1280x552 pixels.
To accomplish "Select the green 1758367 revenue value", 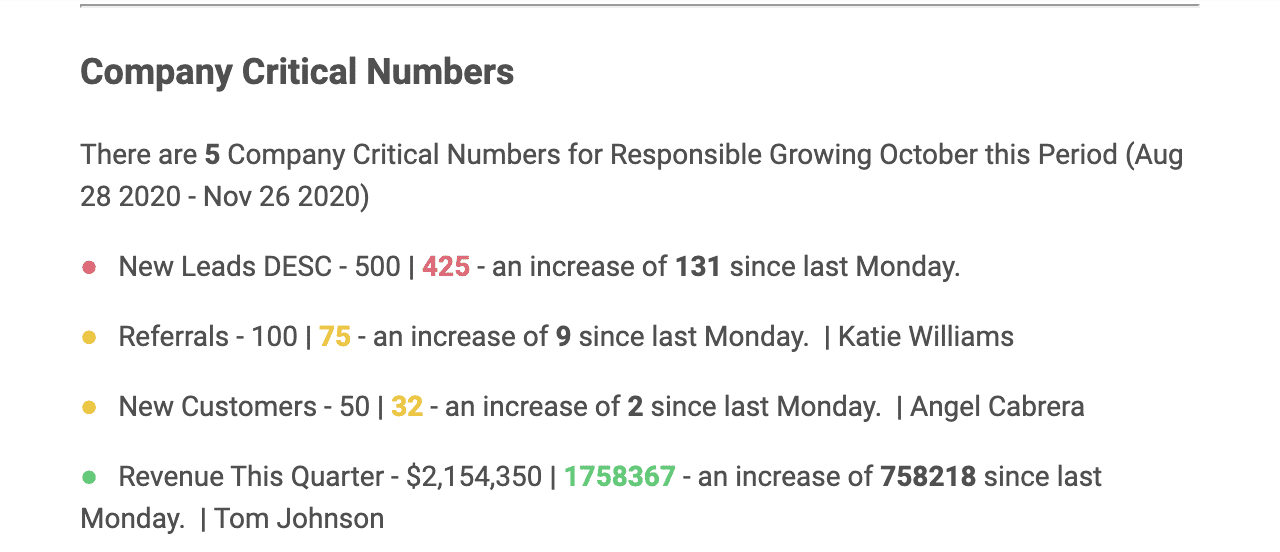I will click(620, 477).
